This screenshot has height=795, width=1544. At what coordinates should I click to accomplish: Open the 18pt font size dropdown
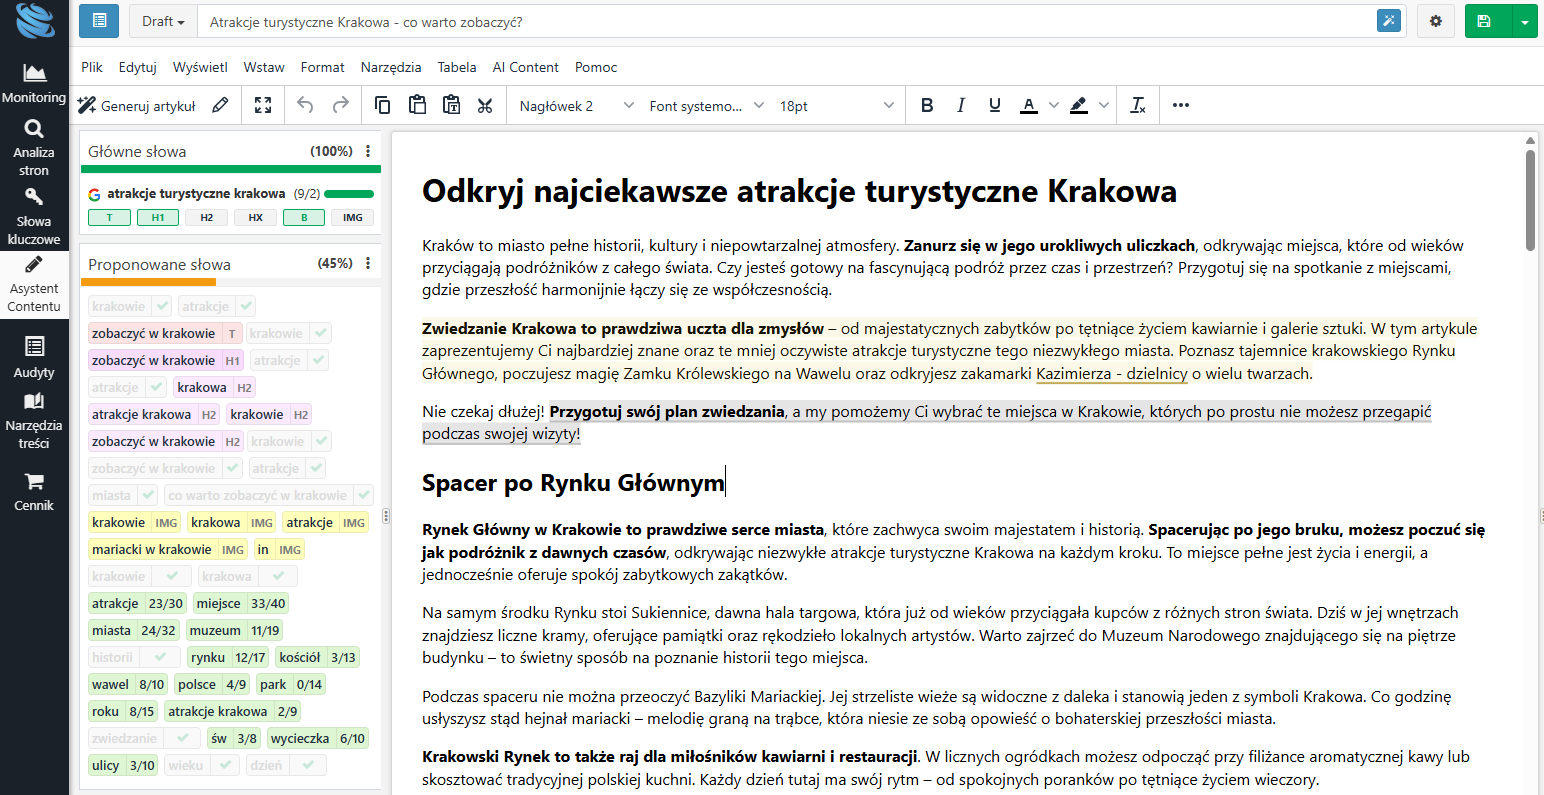click(836, 105)
